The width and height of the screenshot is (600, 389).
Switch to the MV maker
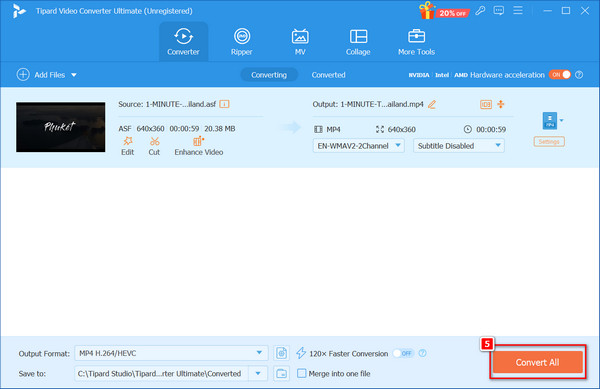(x=300, y=42)
